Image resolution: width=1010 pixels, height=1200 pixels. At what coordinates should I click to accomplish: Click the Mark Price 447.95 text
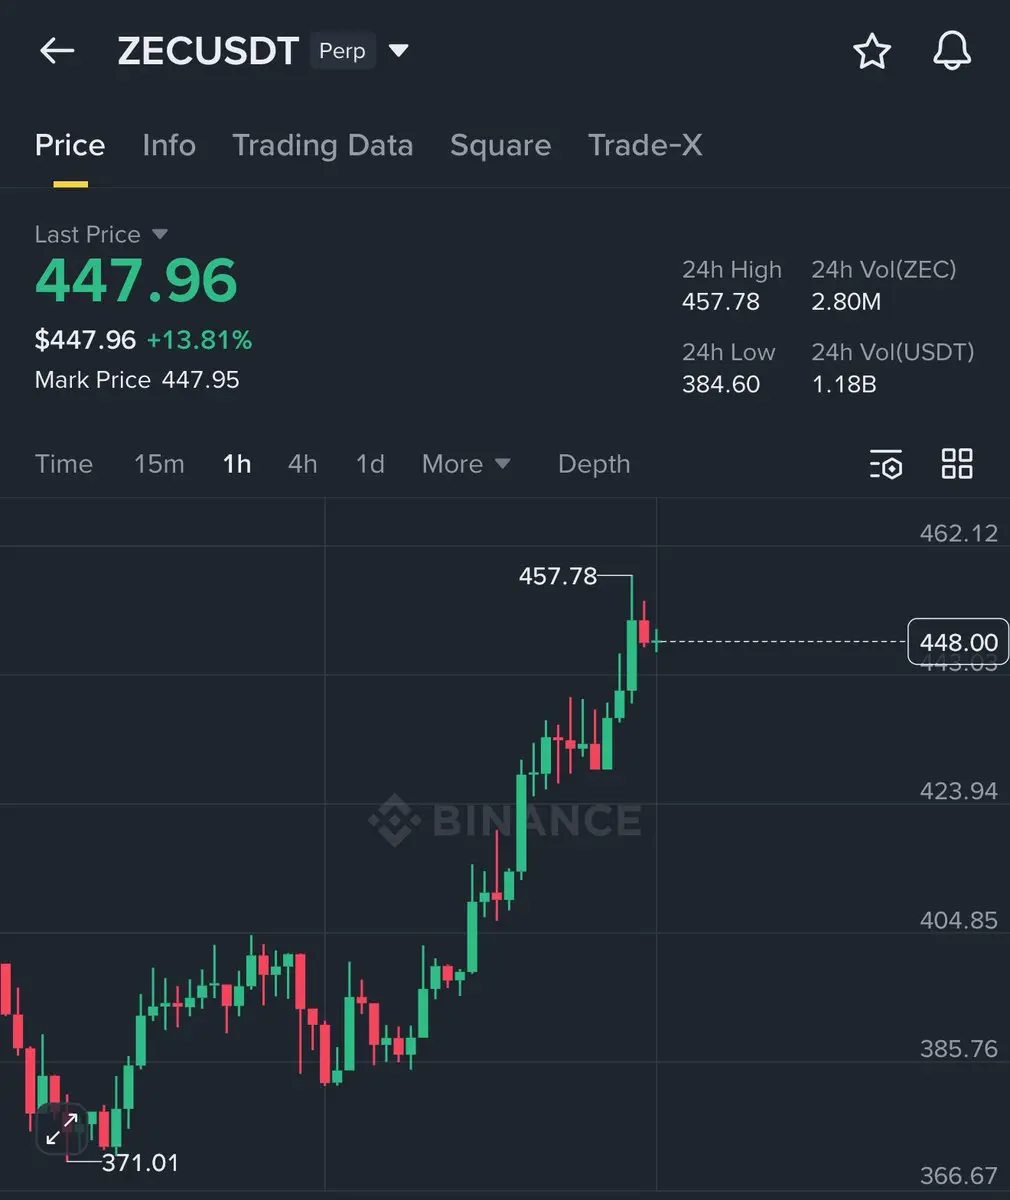(x=137, y=380)
